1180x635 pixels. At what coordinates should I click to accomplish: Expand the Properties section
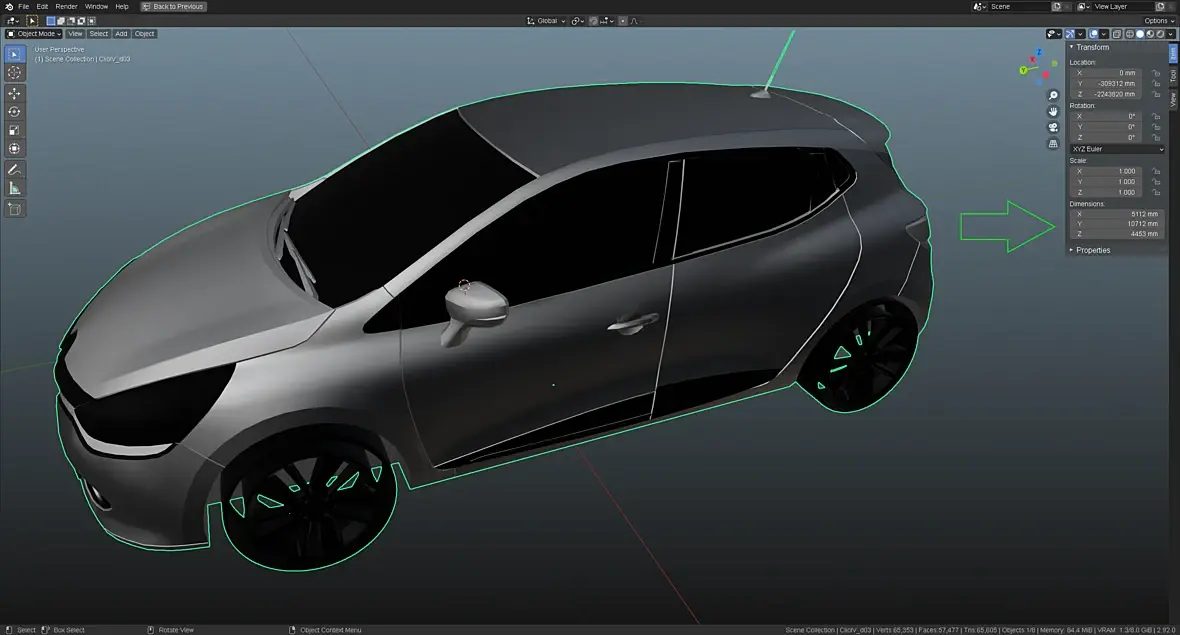[1092, 250]
